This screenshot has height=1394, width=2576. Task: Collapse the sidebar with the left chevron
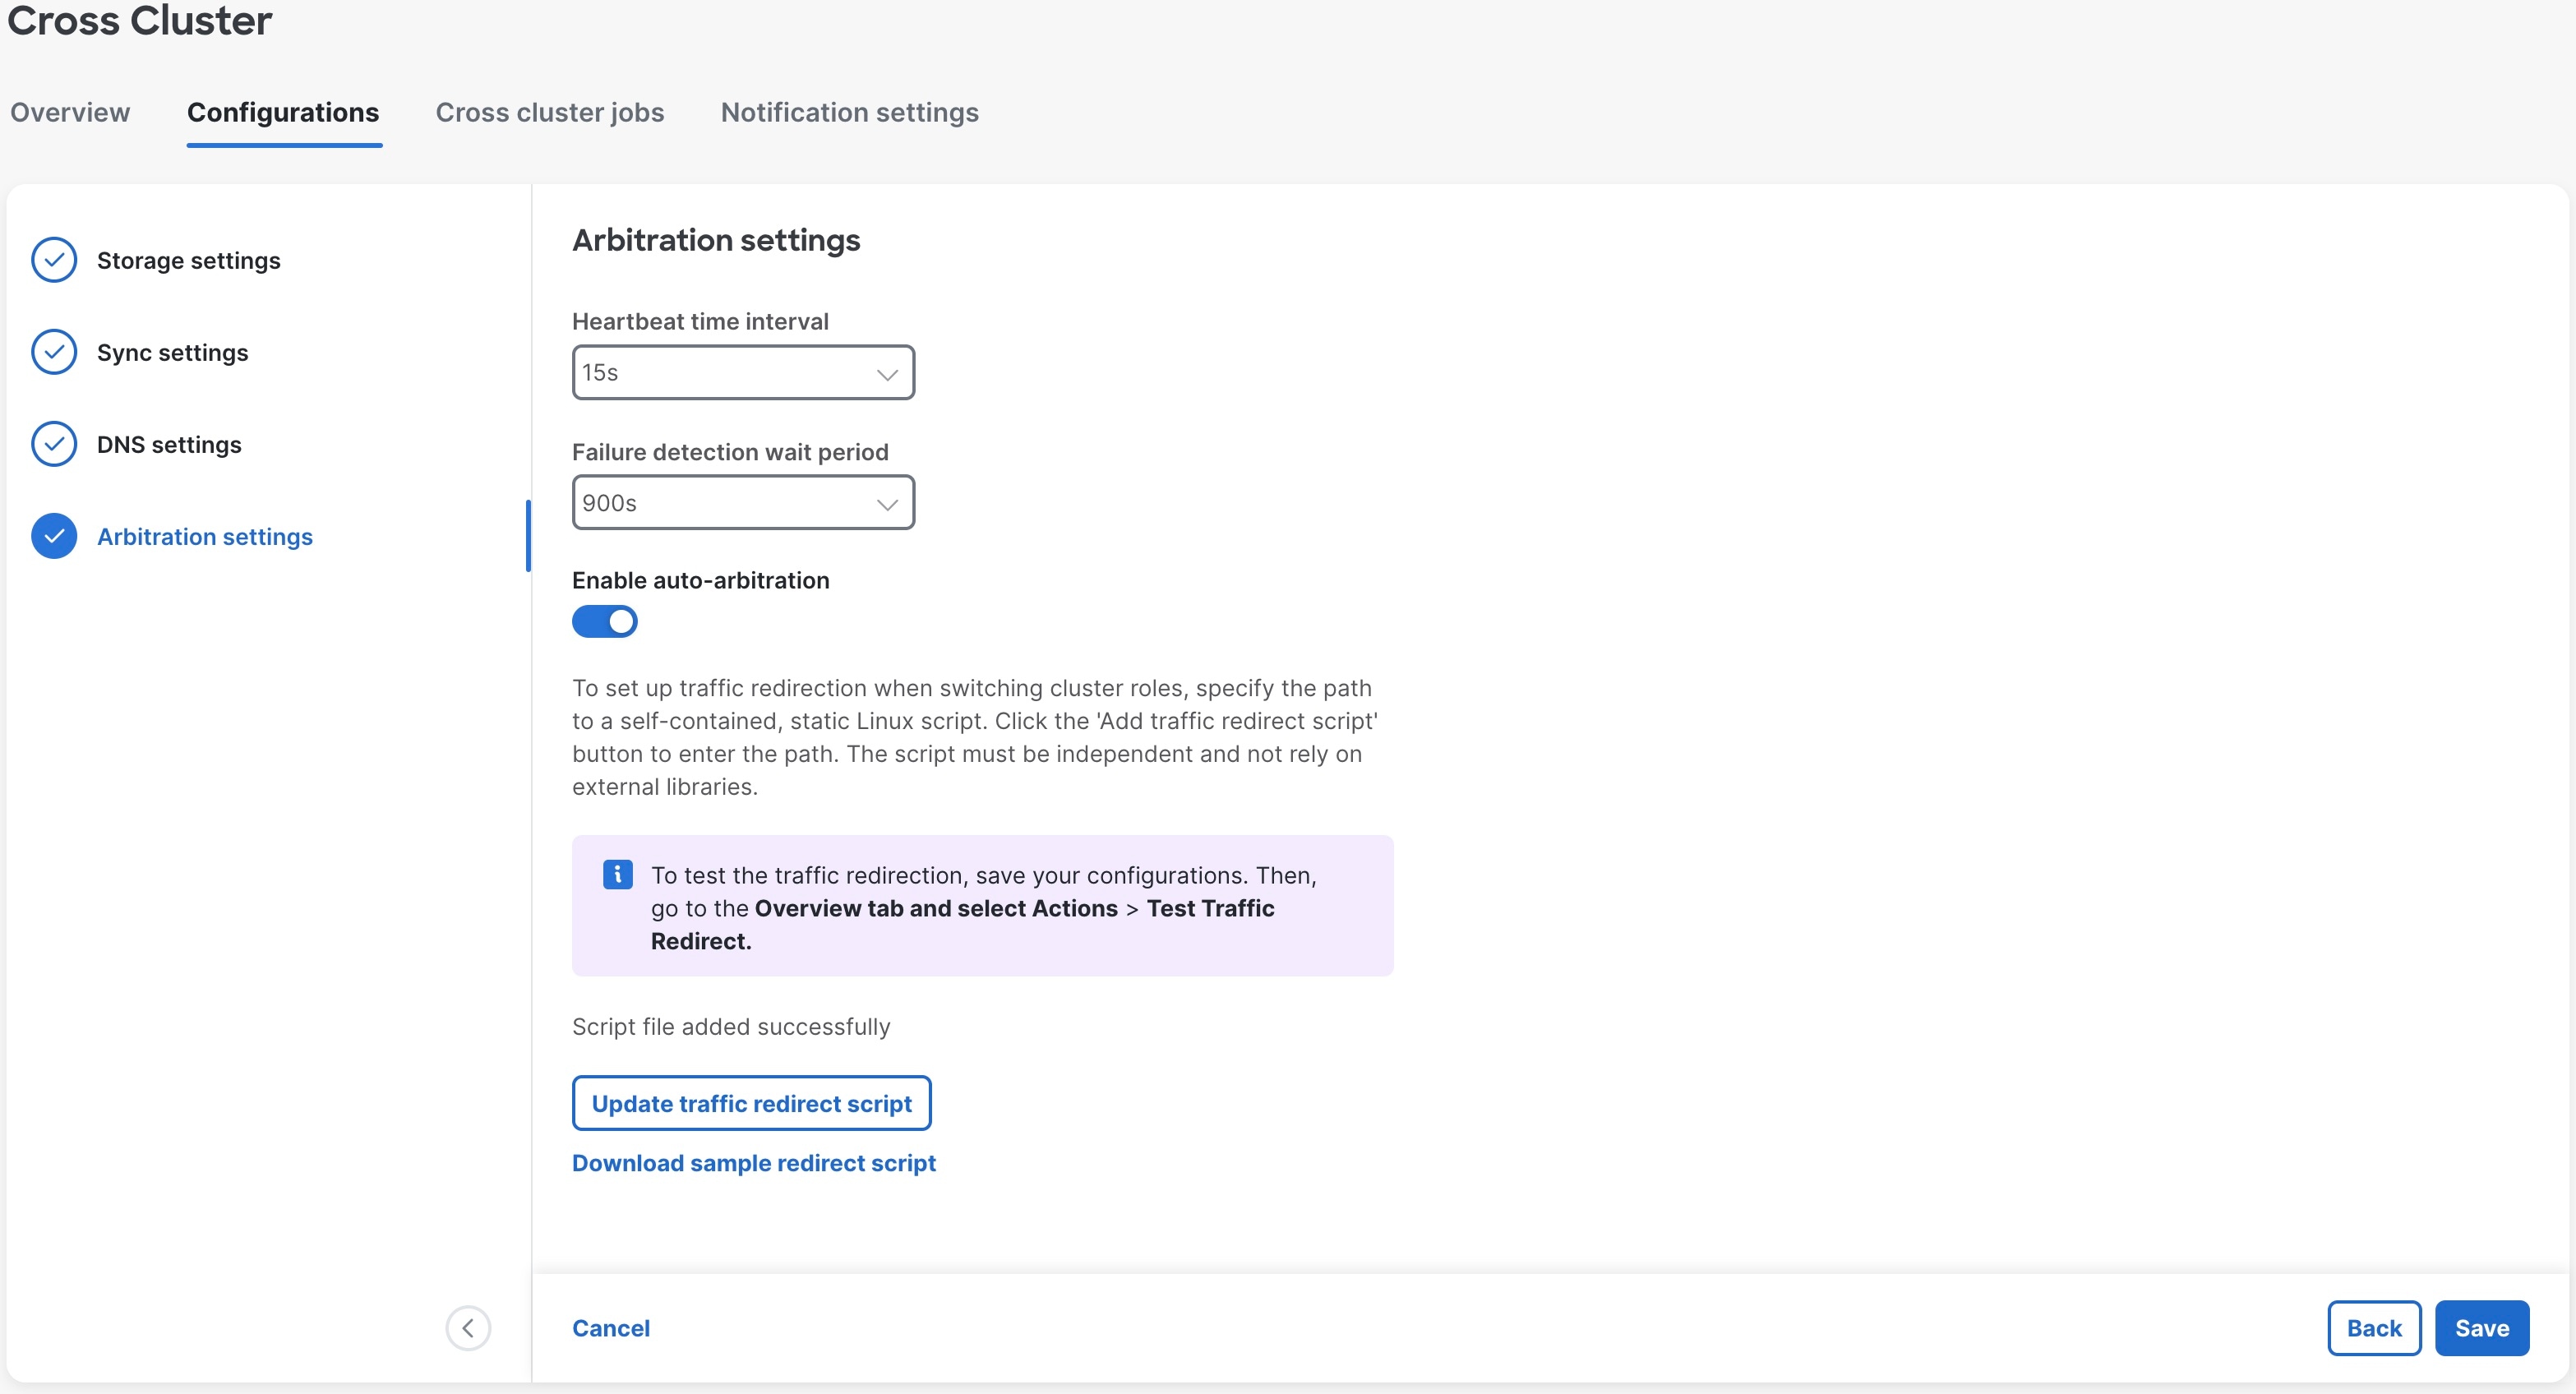[x=468, y=1328]
